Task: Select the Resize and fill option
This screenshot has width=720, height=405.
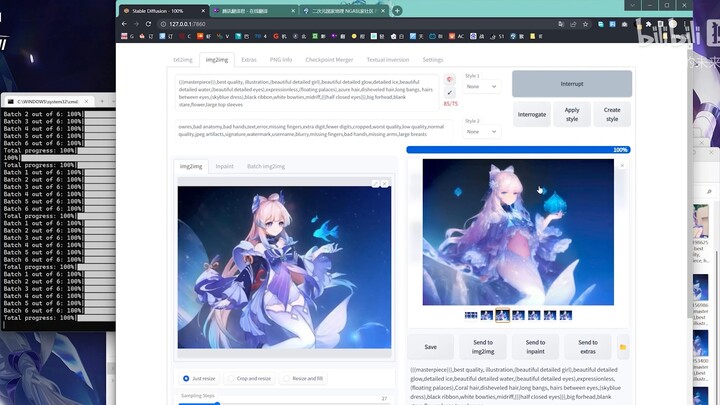Action: tap(304, 378)
